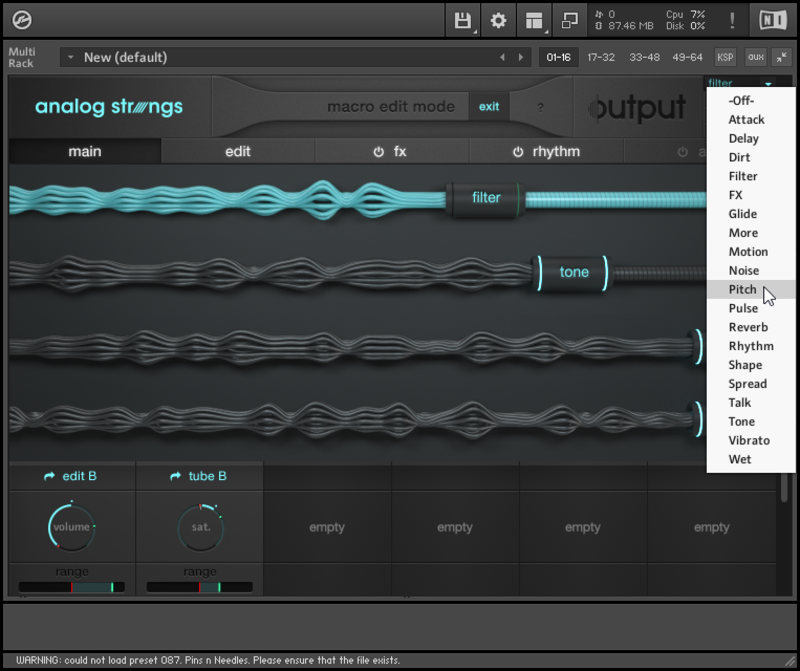Pick More in the macro menu
Image resolution: width=800 pixels, height=671 pixels.
coord(751,233)
